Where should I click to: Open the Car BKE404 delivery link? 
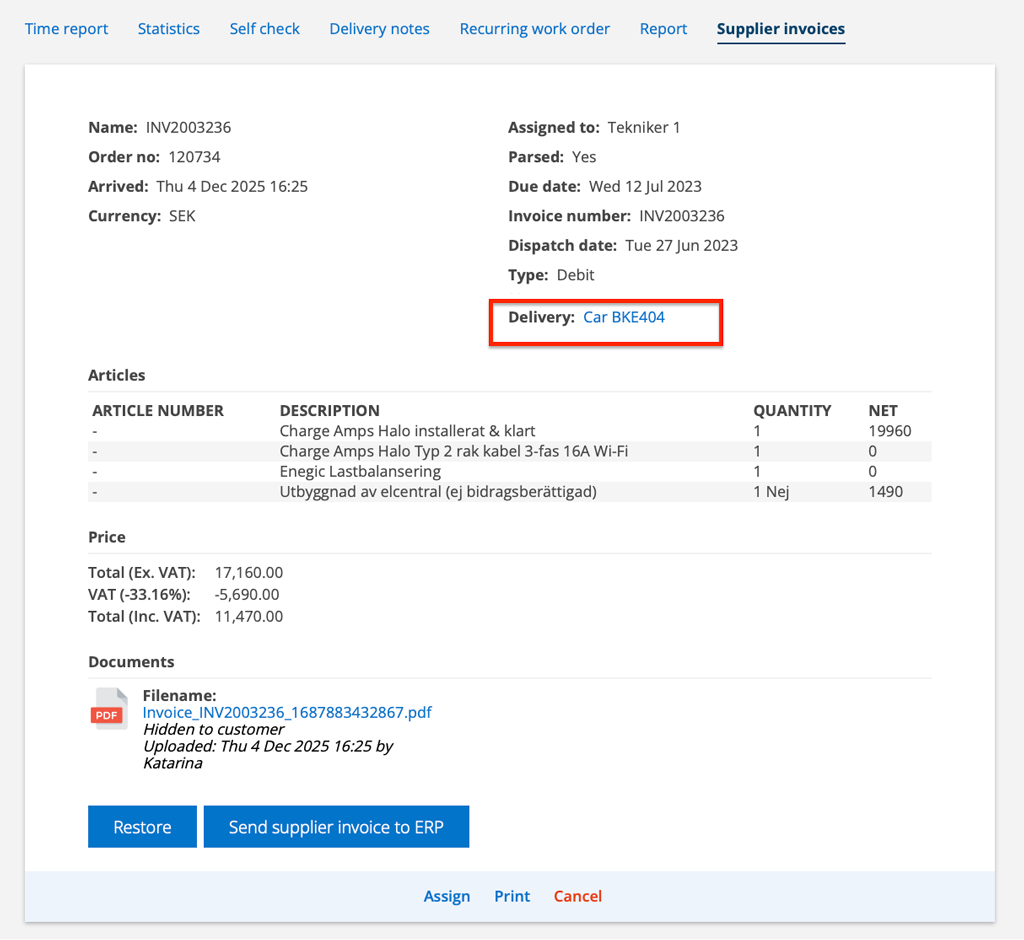623,317
